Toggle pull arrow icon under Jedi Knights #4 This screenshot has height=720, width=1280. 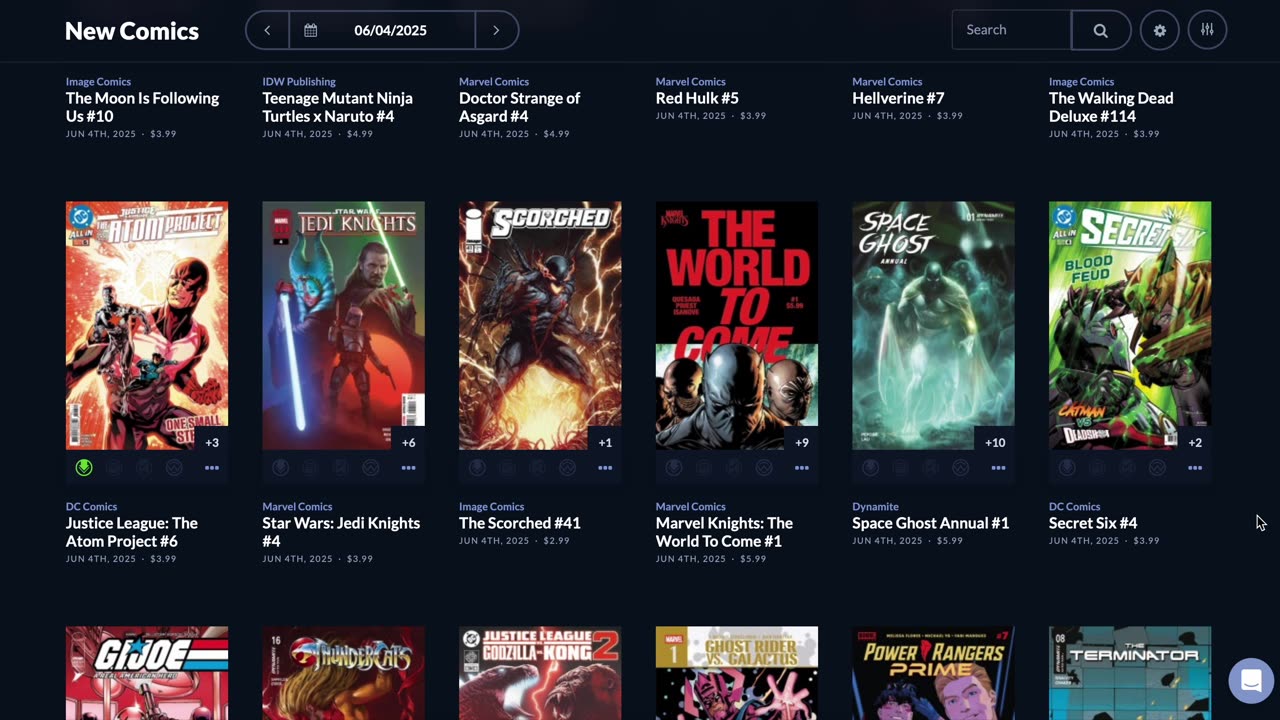(x=280, y=467)
